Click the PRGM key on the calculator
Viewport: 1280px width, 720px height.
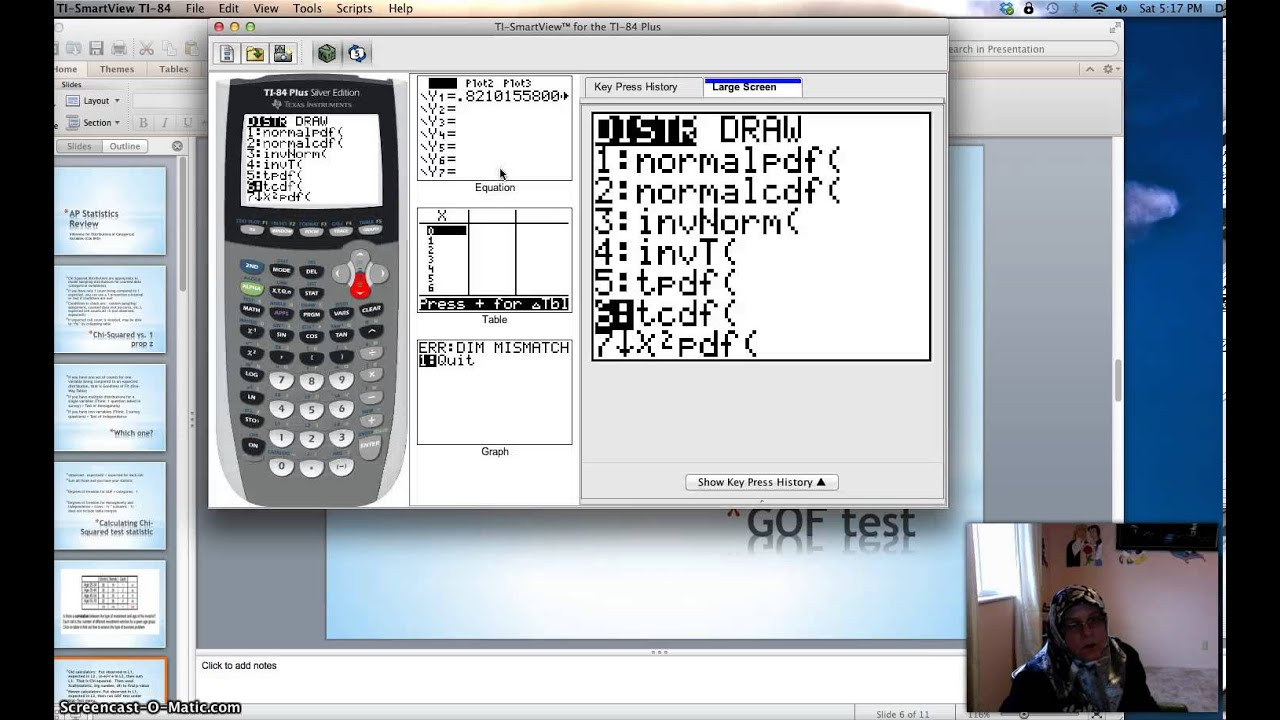point(312,315)
